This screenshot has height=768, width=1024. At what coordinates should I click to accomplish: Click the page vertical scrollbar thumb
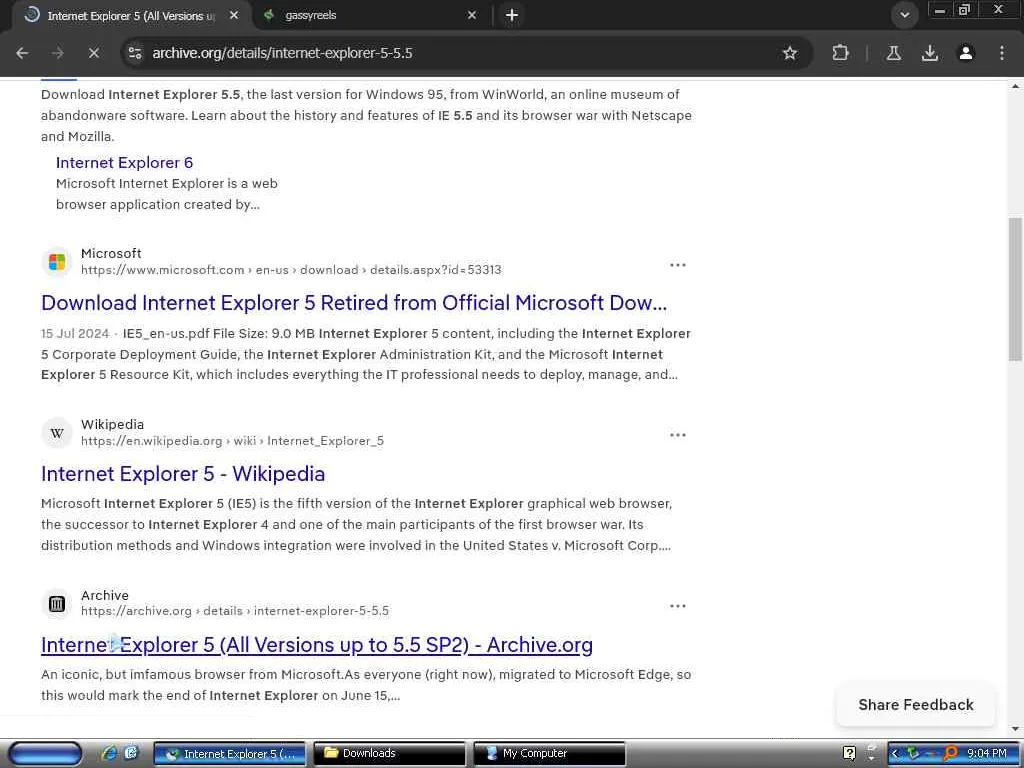pos(1015,289)
